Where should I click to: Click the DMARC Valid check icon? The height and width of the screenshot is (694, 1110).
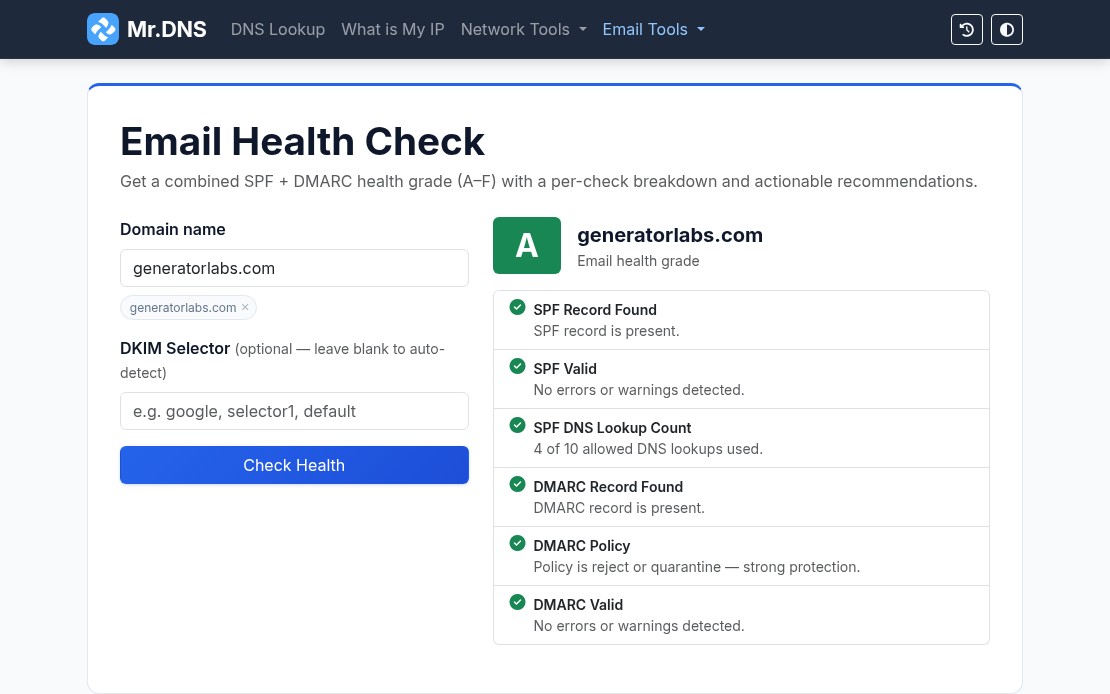click(517, 602)
